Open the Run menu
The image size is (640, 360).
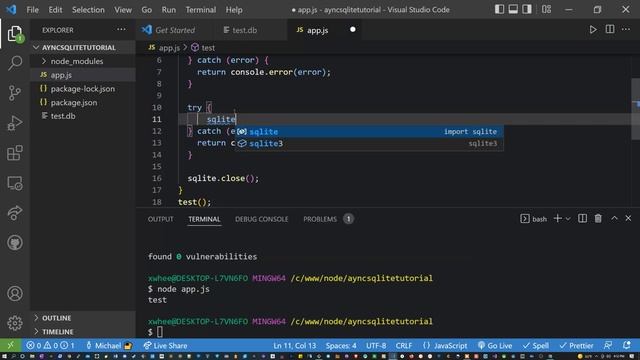(x=169, y=10)
